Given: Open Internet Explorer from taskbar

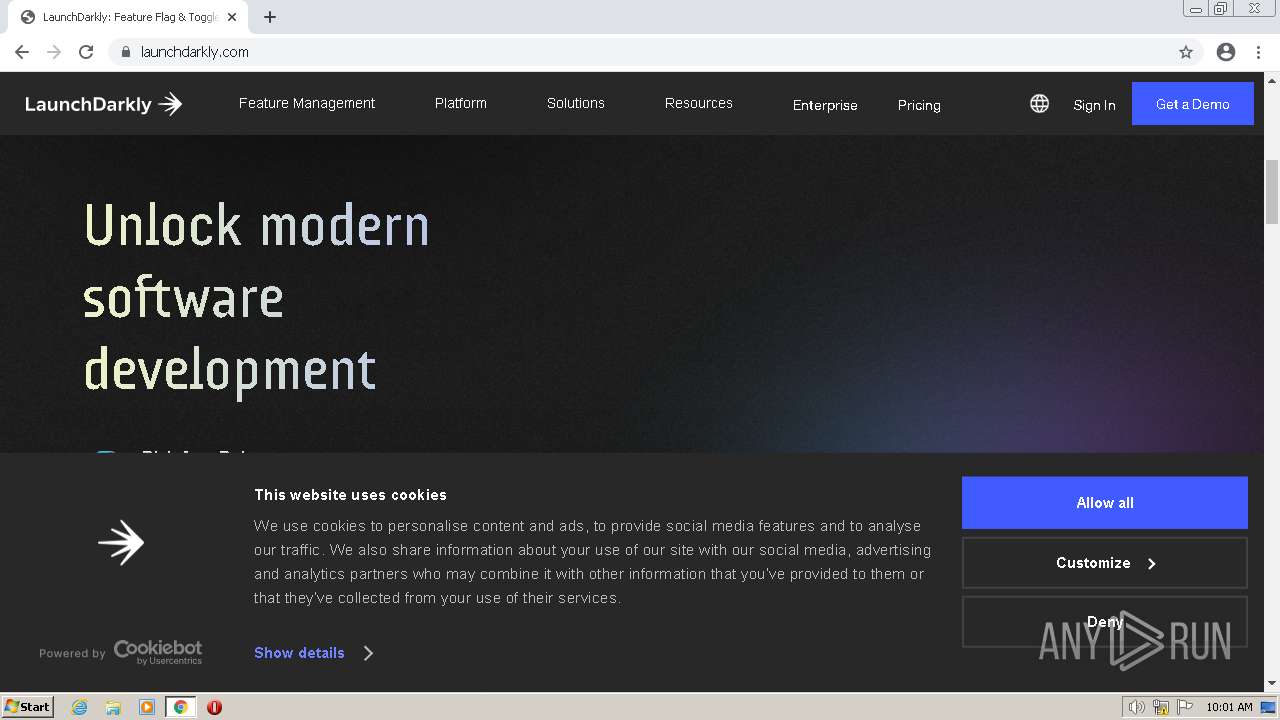Looking at the screenshot, I should (80, 707).
